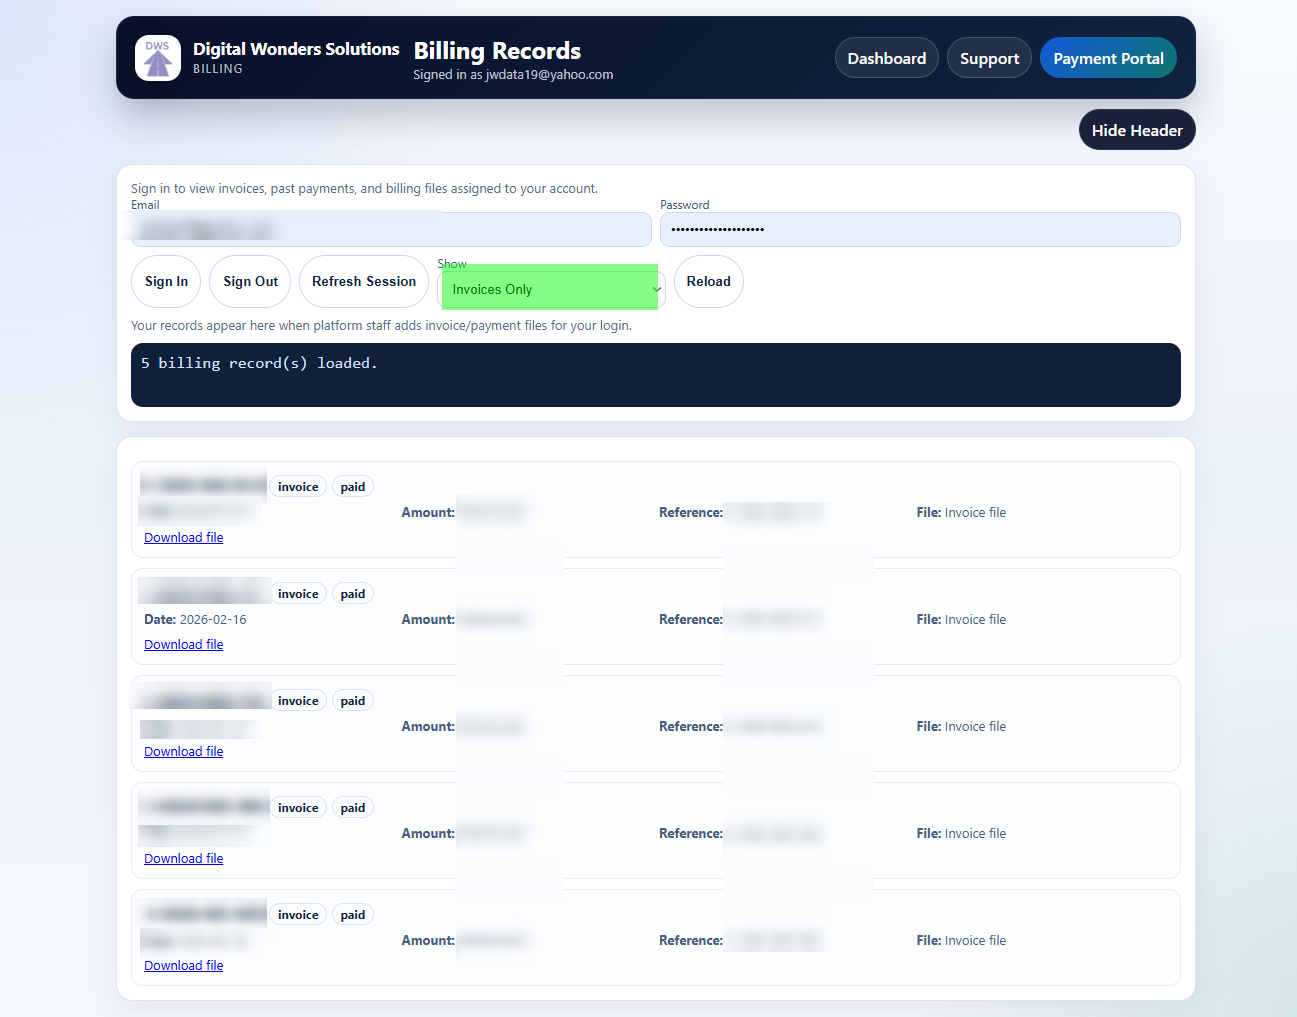
Task: Sign out of the current session
Action: pyautogui.click(x=249, y=281)
